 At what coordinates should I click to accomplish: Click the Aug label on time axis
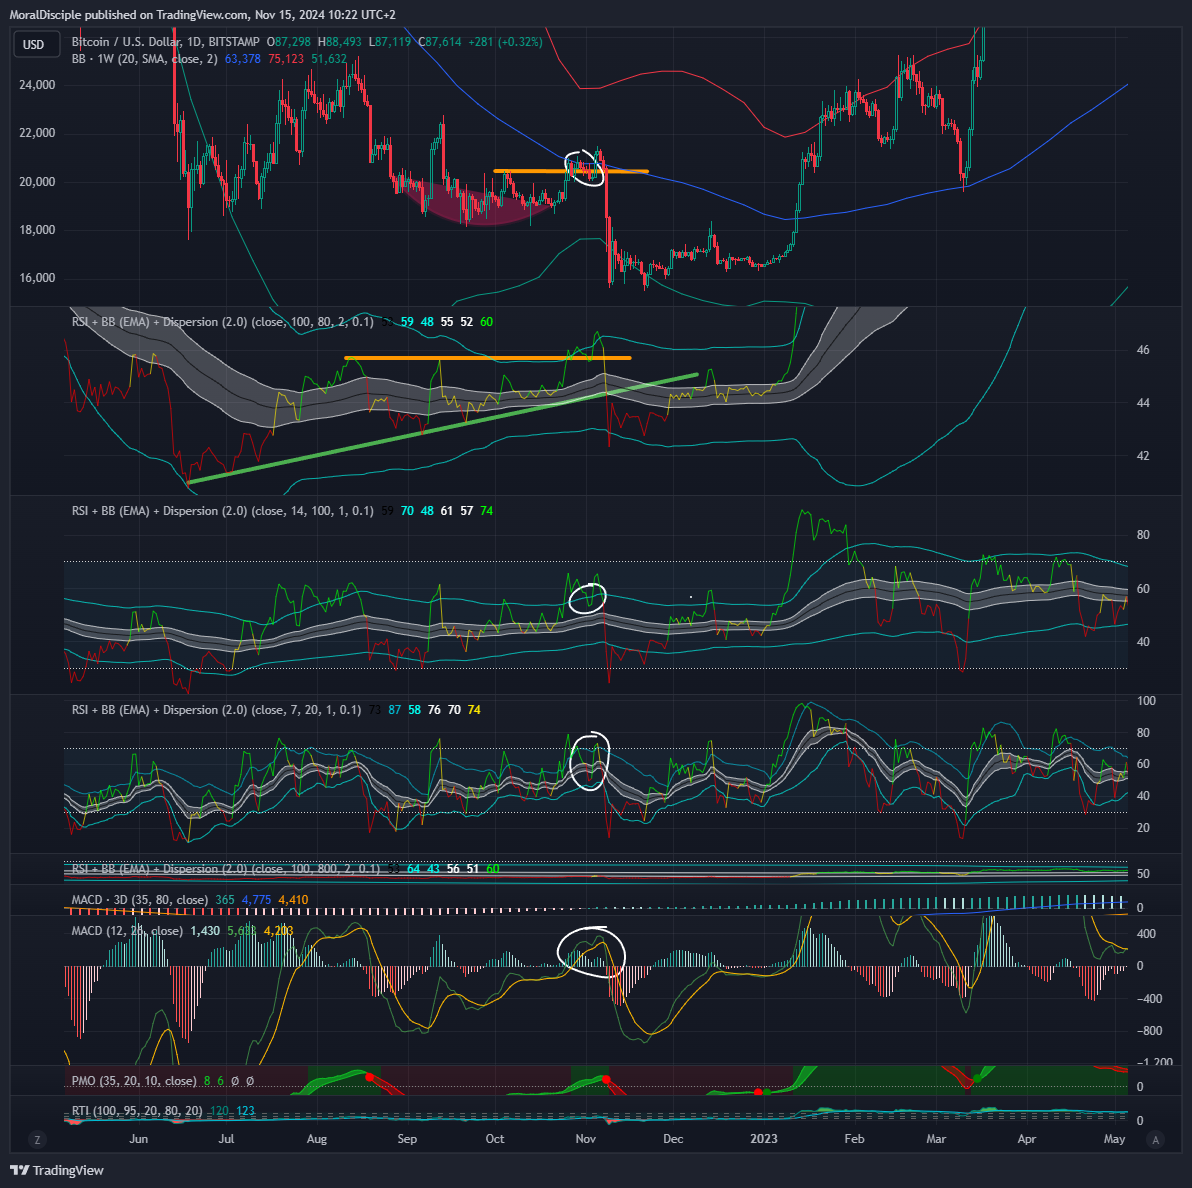click(x=316, y=1139)
